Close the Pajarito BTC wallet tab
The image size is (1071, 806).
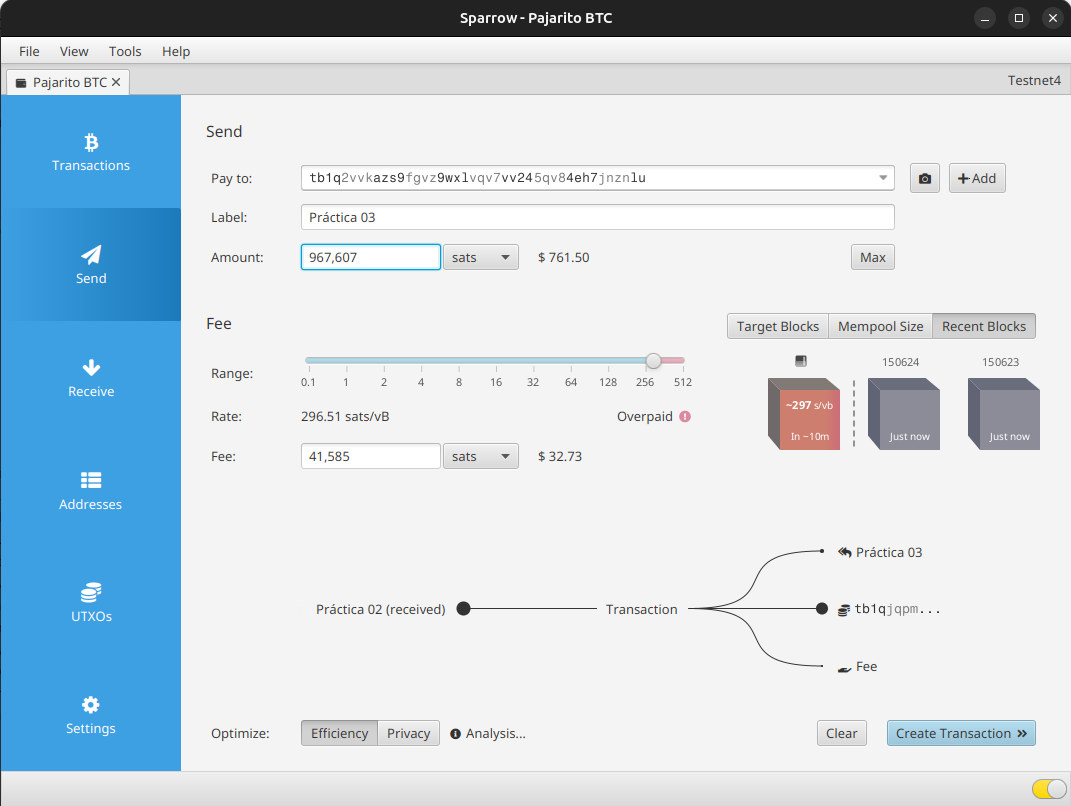(116, 82)
